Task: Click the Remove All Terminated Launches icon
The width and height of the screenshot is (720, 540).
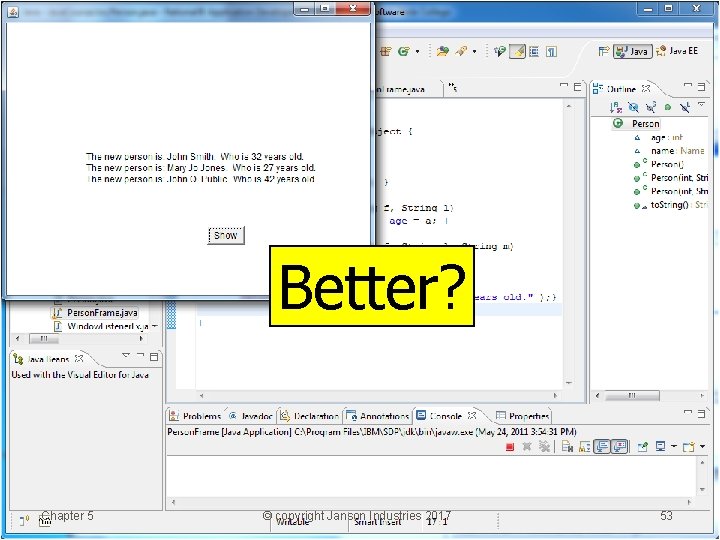Action: coord(544,446)
